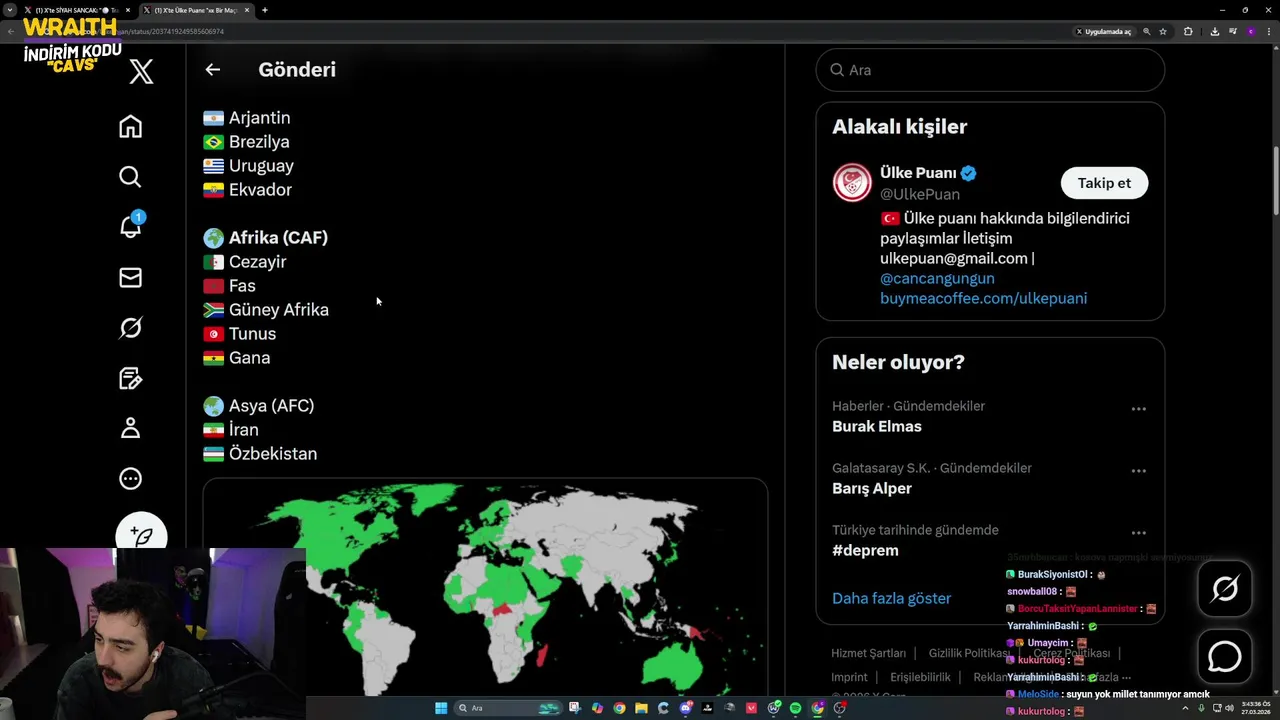Open Grok icon in the left sidebar
The width and height of the screenshot is (1280, 720).
click(x=130, y=328)
